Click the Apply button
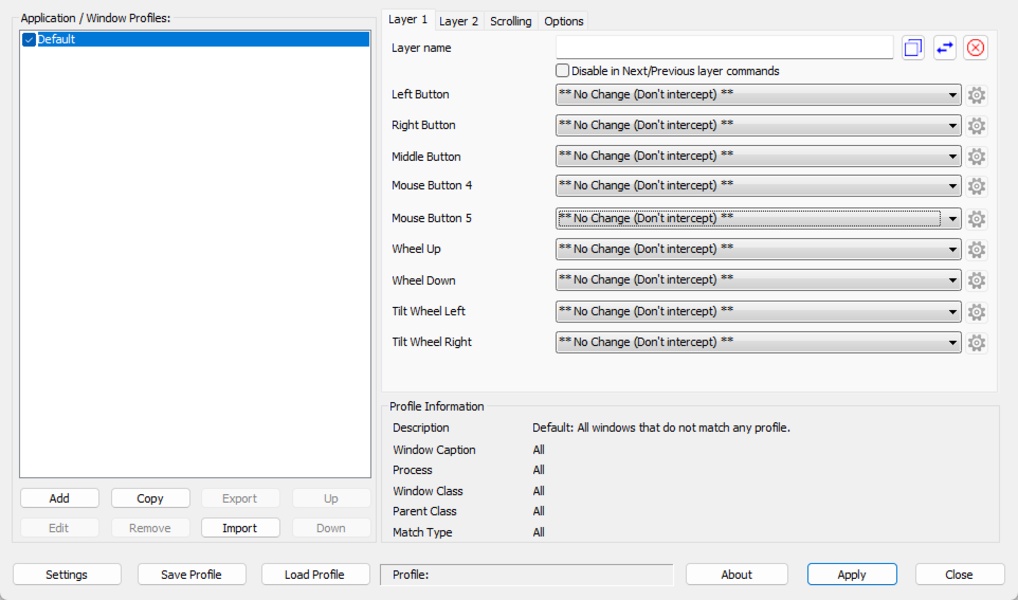Image resolution: width=1018 pixels, height=600 pixels. [x=852, y=575]
